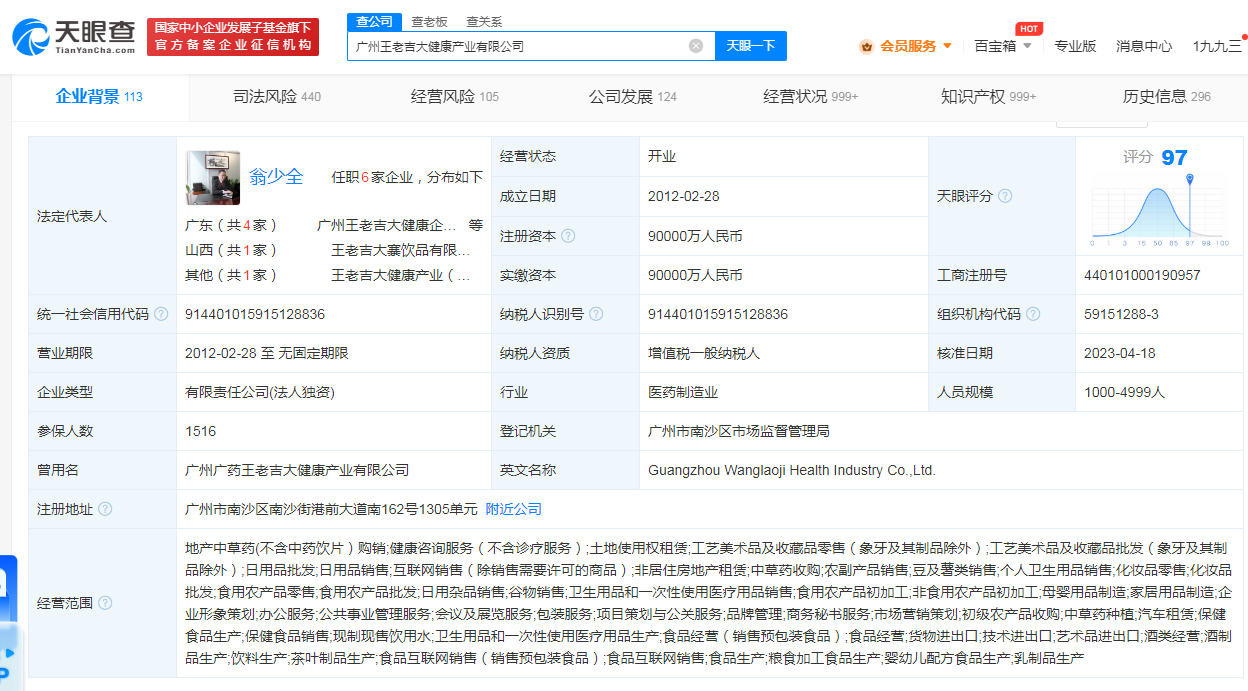The width and height of the screenshot is (1248, 691).
Task: Select the 历史信息 tab
Action: [1167, 97]
